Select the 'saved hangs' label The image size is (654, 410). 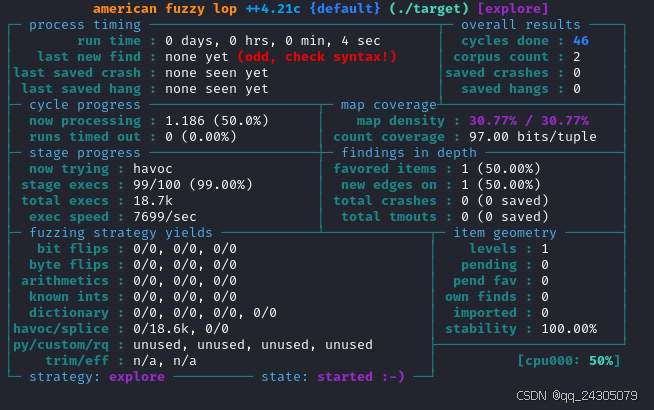point(505,89)
